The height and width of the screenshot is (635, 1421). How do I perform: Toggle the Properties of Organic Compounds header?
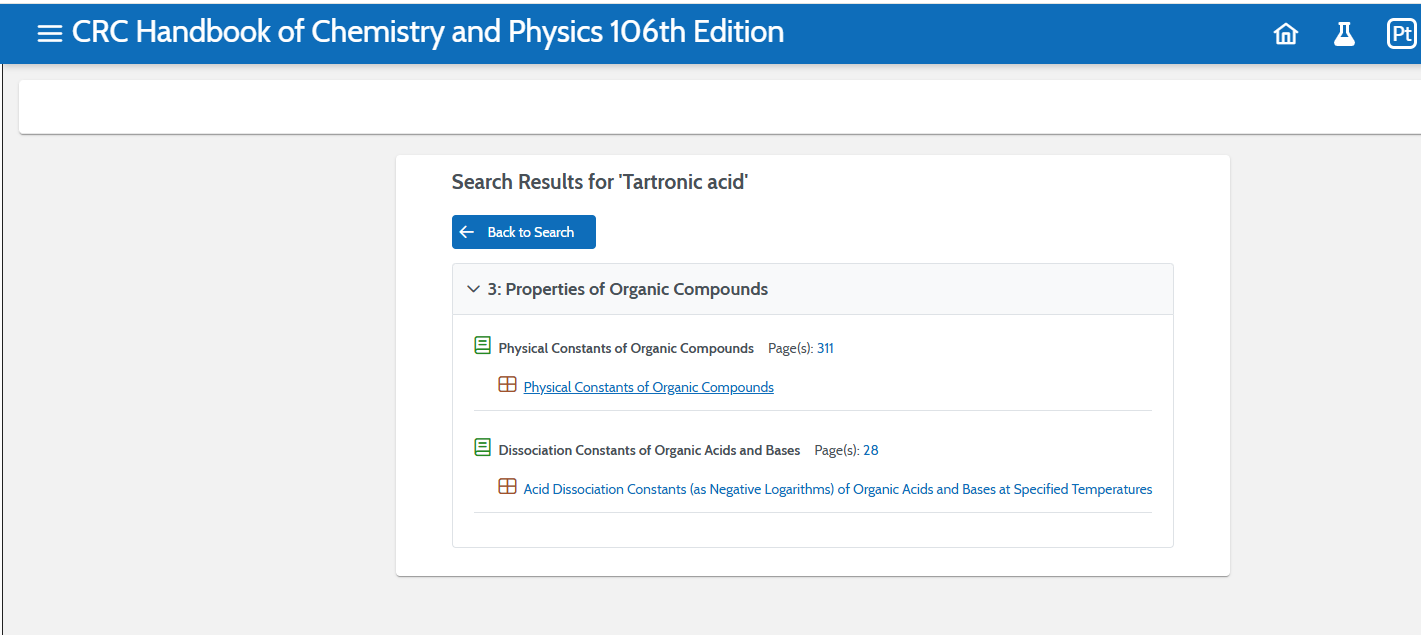click(x=627, y=289)
